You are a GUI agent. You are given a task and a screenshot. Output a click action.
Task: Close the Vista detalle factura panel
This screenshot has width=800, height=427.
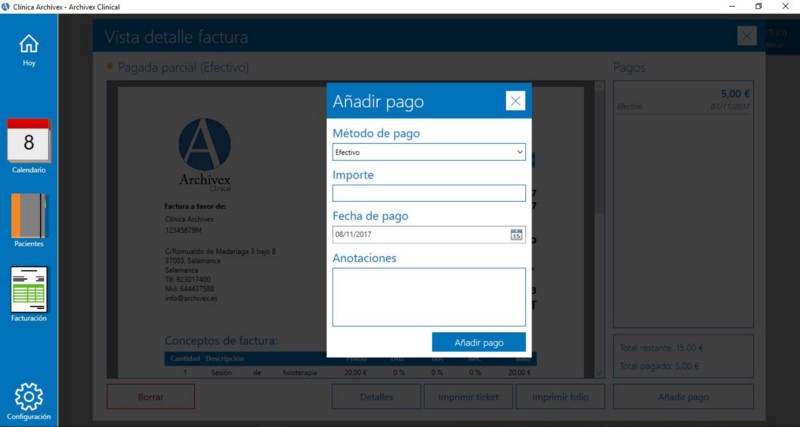click(x=746, y=36)
